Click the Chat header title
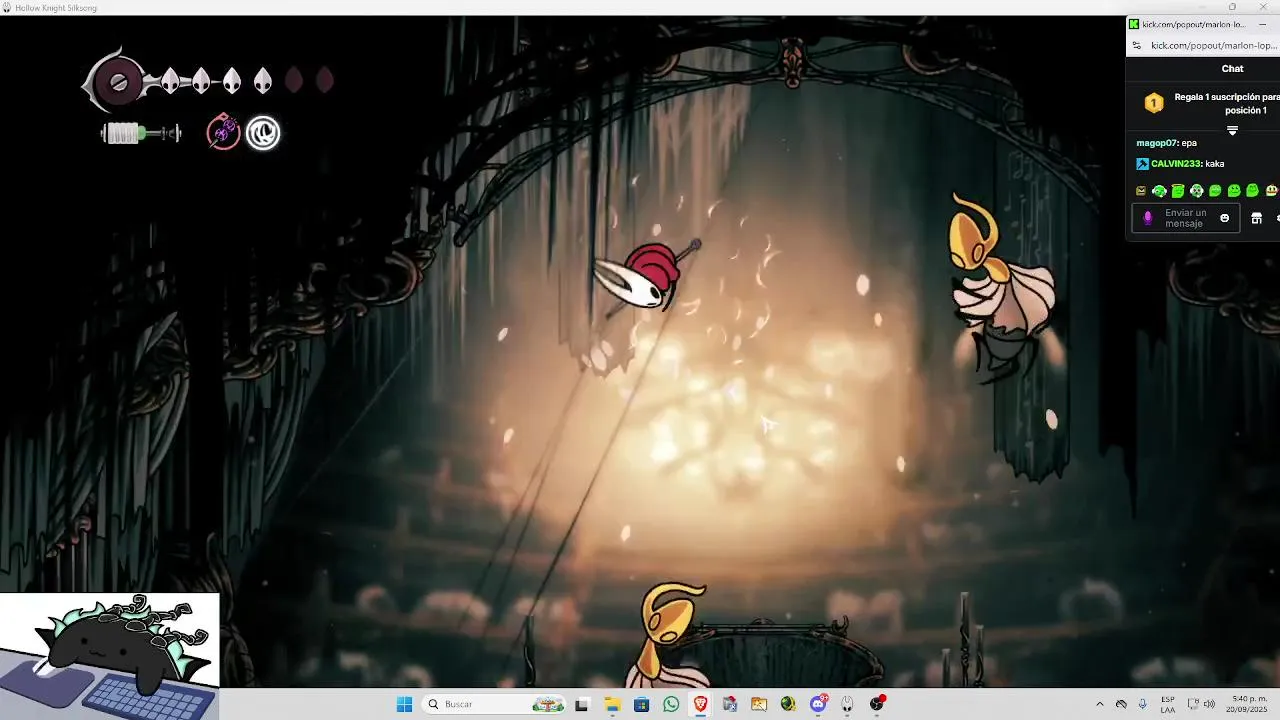Screen dimensions: 1280x720 tap(1232, 68)
